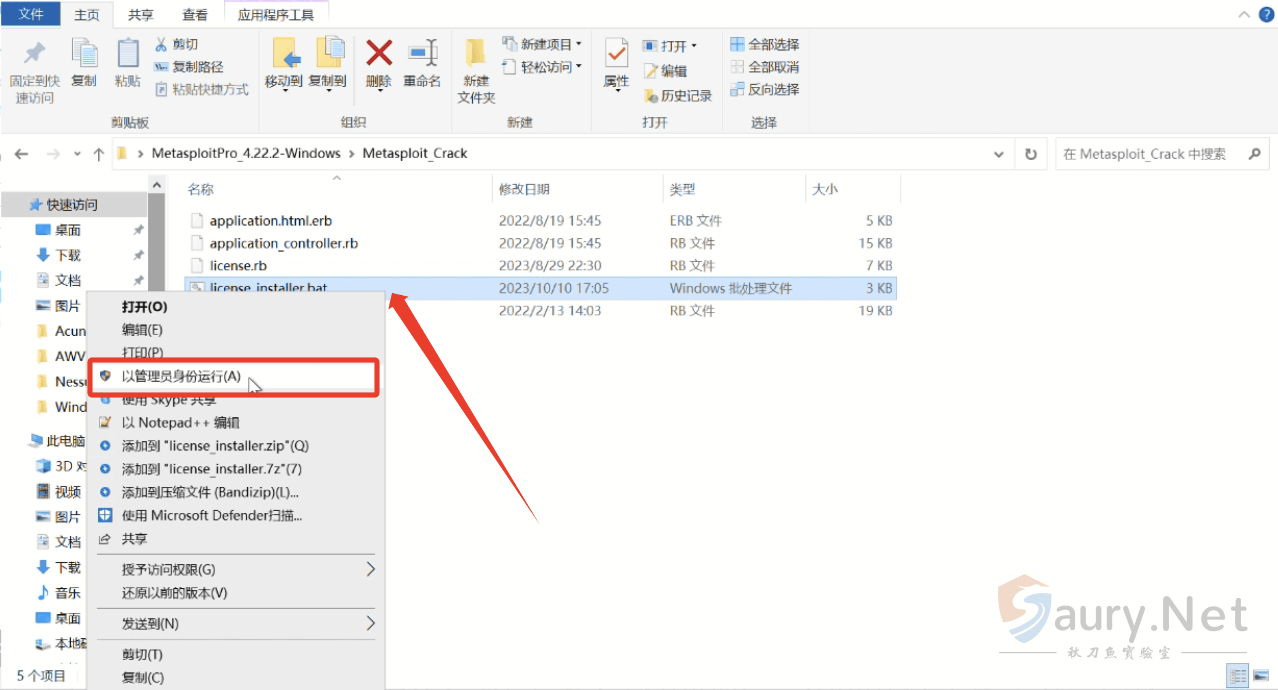1278x690 pixels.
Task: Choose Run as administrator (以管理员身份运行)
Action: pyautogui.click(x=181, y=376)
